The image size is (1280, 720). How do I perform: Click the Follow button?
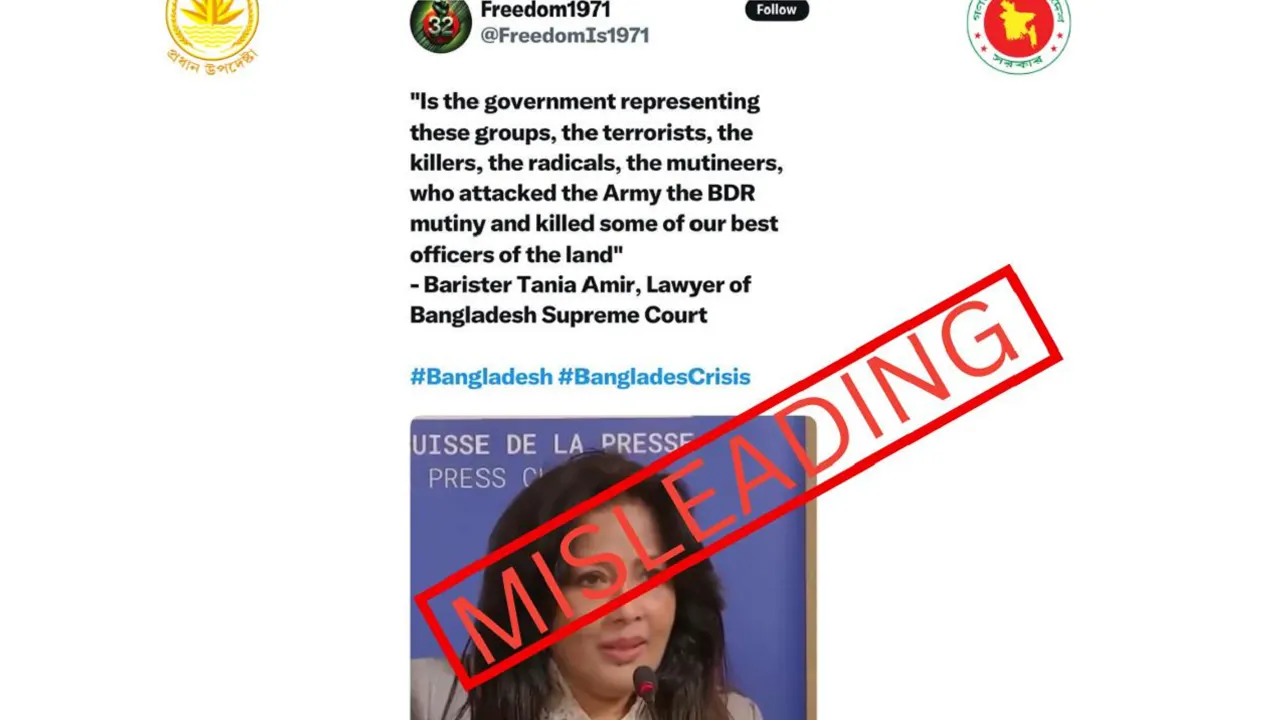pos(776,10)
